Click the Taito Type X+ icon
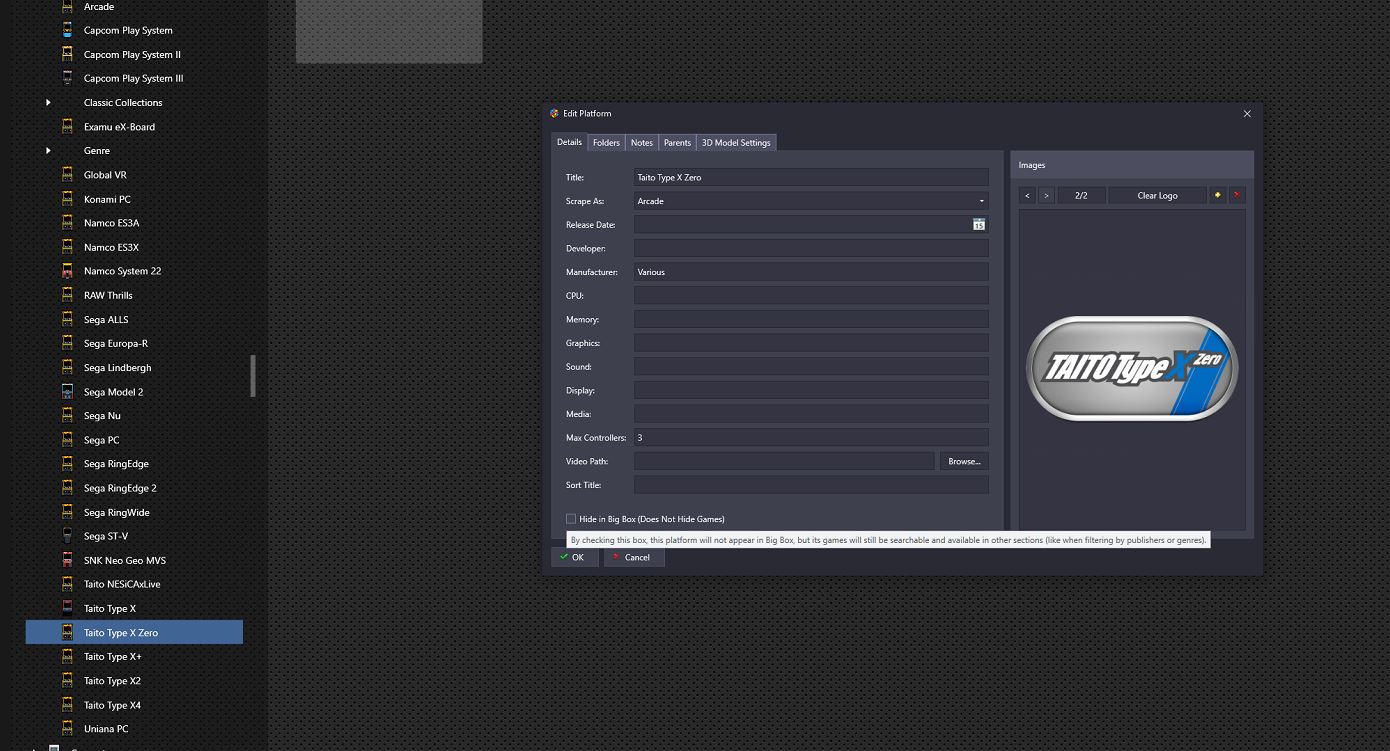The height and width of the screenshot is (751, 1390). click(67, 657)
